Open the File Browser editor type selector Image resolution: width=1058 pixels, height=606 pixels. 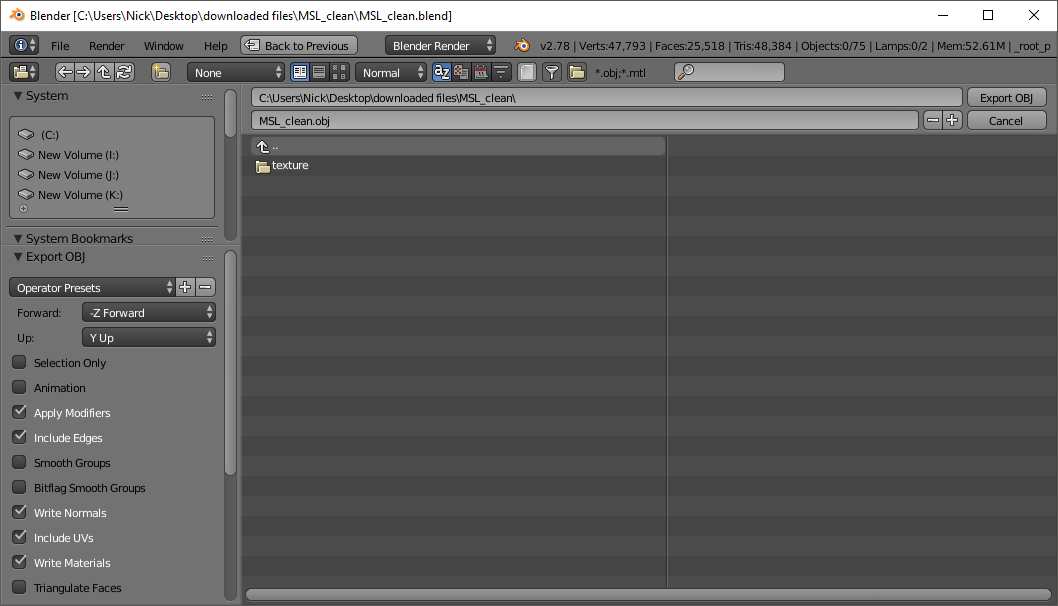point(24,72)
